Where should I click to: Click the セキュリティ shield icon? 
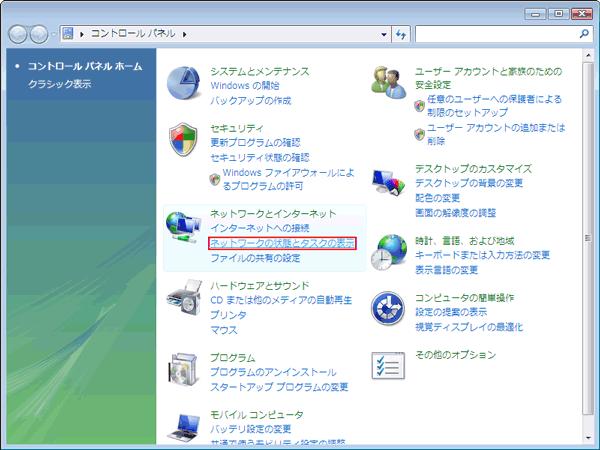pos(183,139)
